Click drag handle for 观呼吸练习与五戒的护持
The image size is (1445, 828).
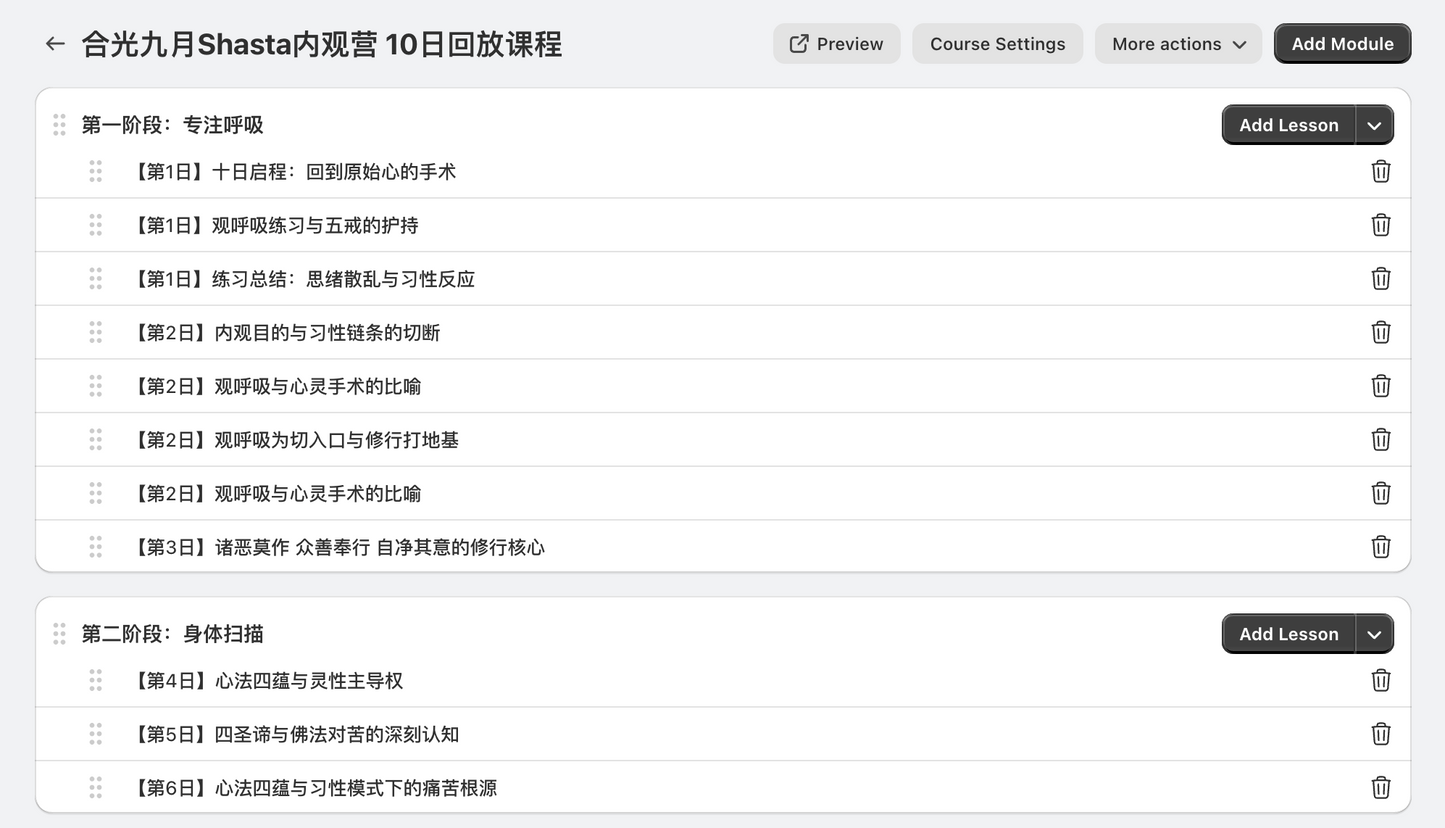[x=95, y=225]
